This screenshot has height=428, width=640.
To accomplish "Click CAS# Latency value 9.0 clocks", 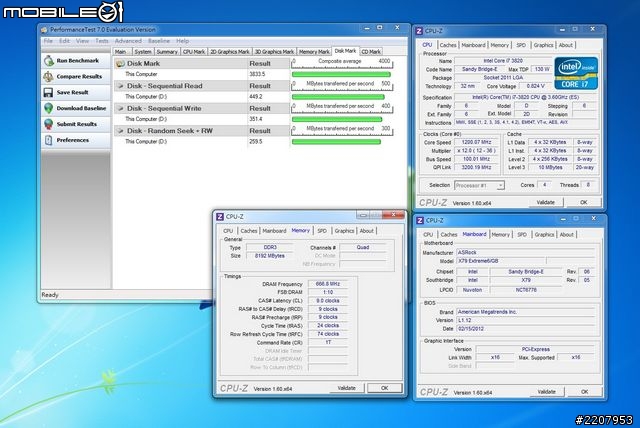I will pyautogui.click(x=328, y=301).
